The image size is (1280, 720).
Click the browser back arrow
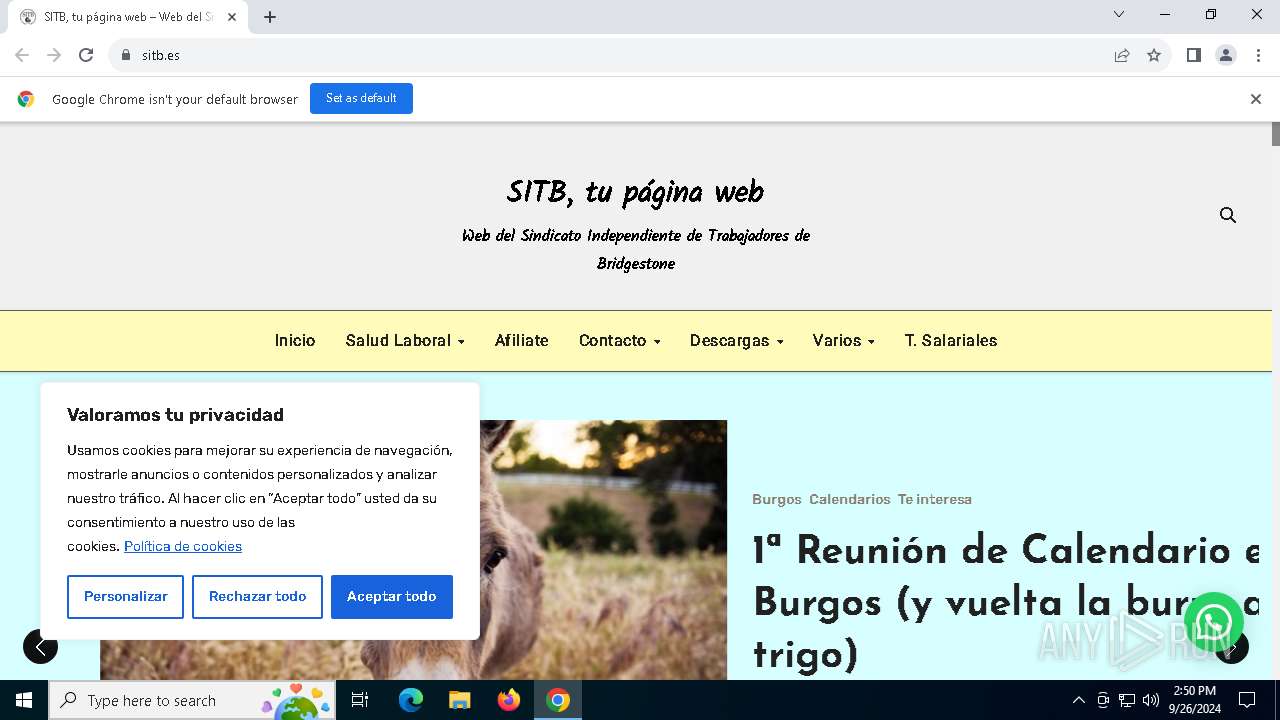click(22, 55)
